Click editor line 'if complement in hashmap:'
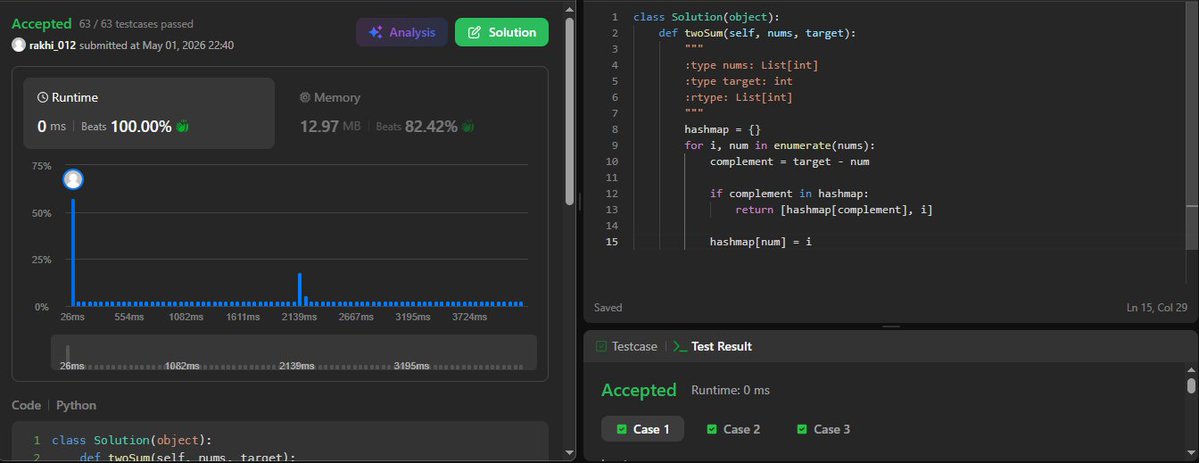 pos(789,194)
